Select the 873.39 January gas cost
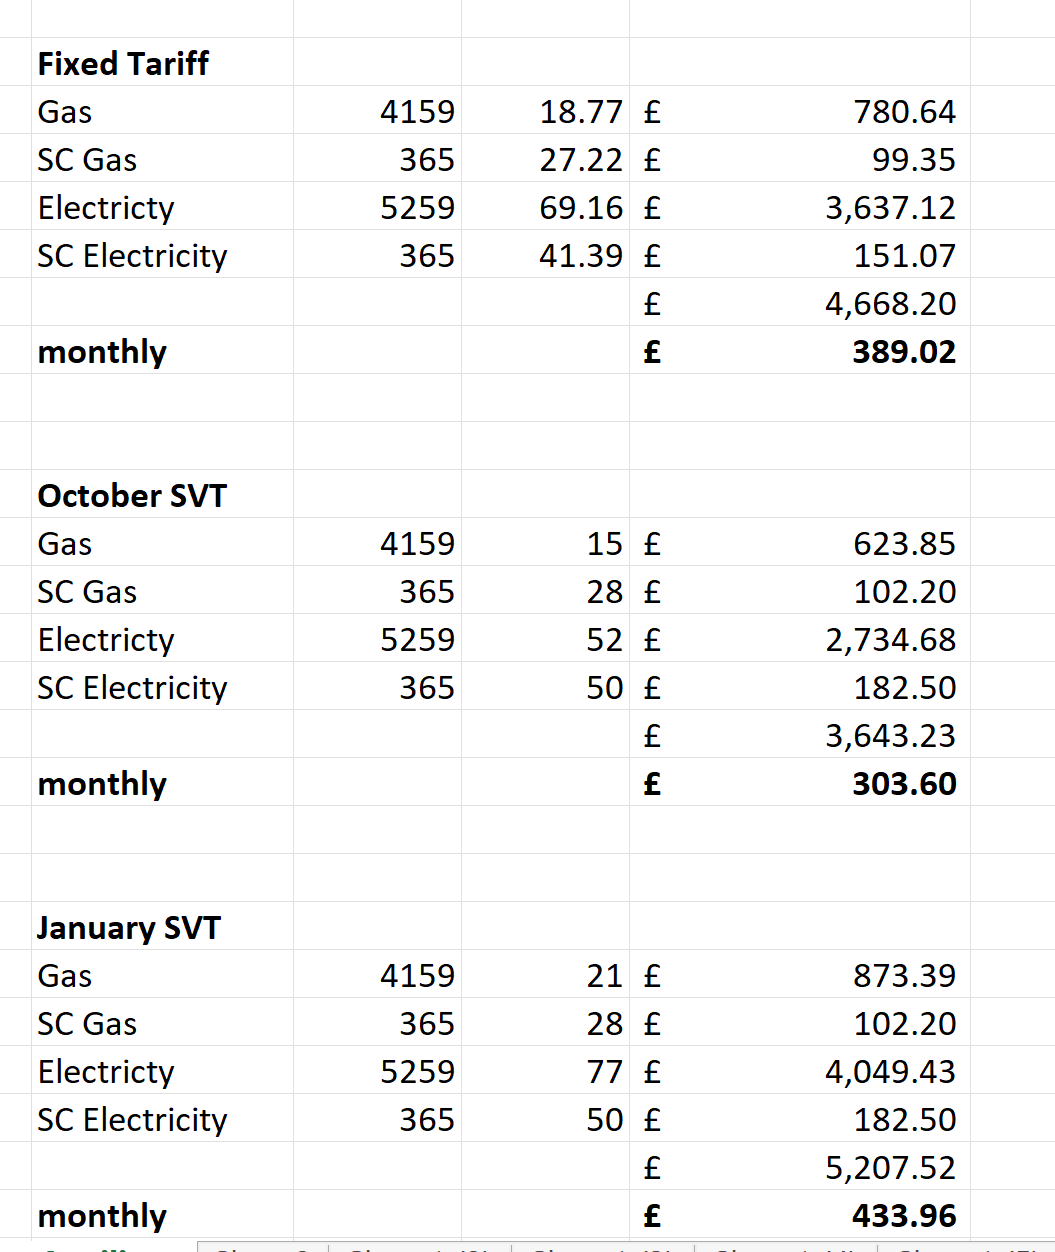Viewport: 1055px width, 1252px height. pyautogui.click(x=904, y=976)
